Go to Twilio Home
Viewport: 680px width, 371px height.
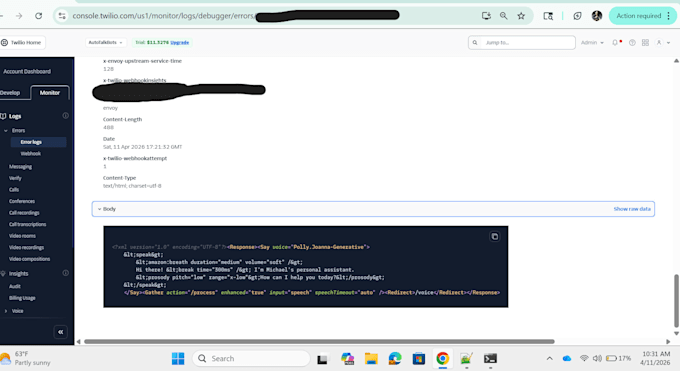point(22,43)
